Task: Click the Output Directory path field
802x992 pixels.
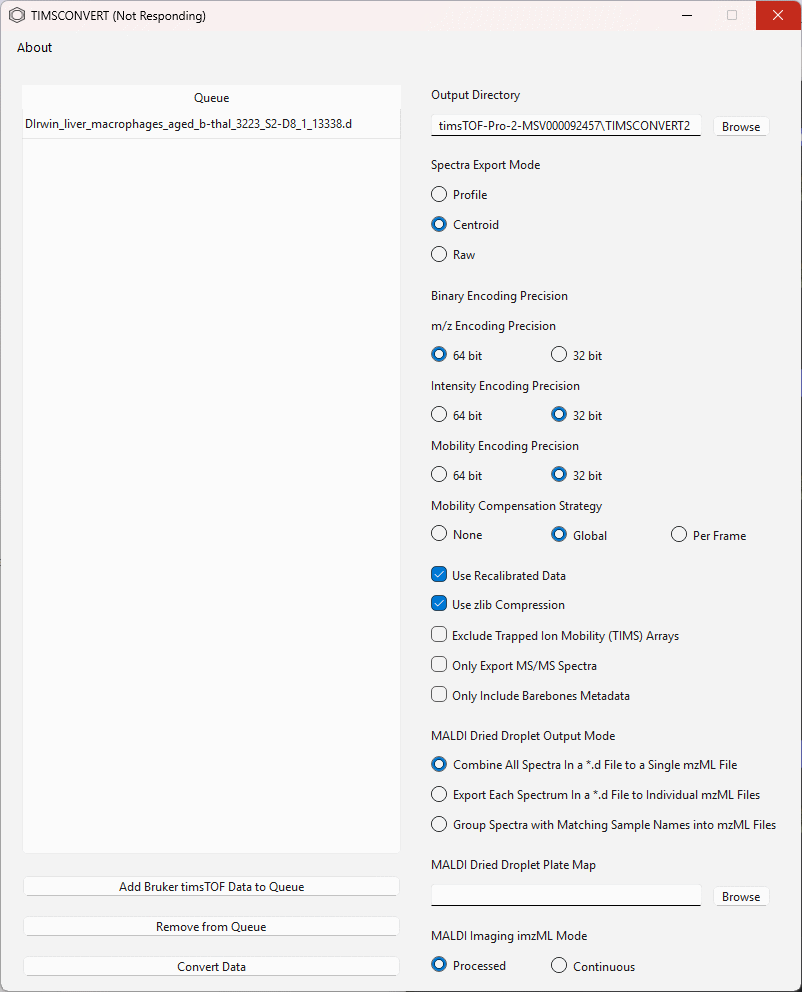Action: coord(565,126)
